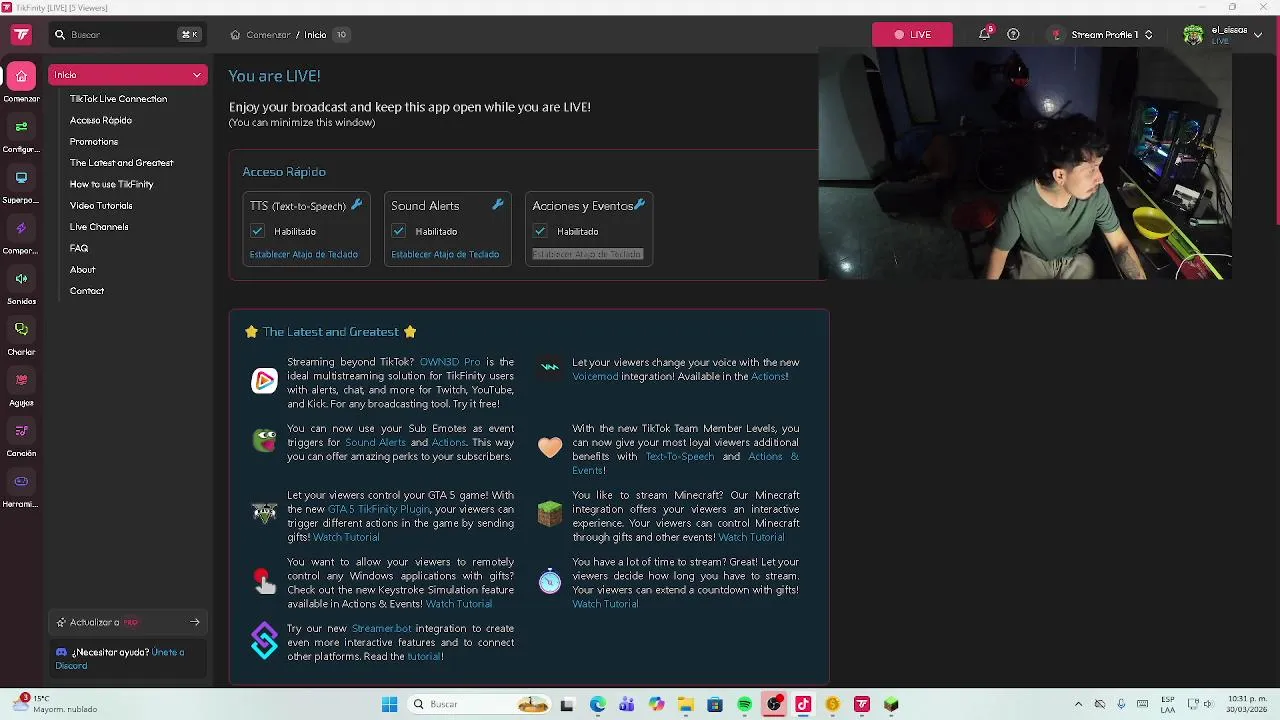1280x720 pixels.
Task: Open TikTok app from the taskbar
Action: pyautogui.click(x=803, y=705)
